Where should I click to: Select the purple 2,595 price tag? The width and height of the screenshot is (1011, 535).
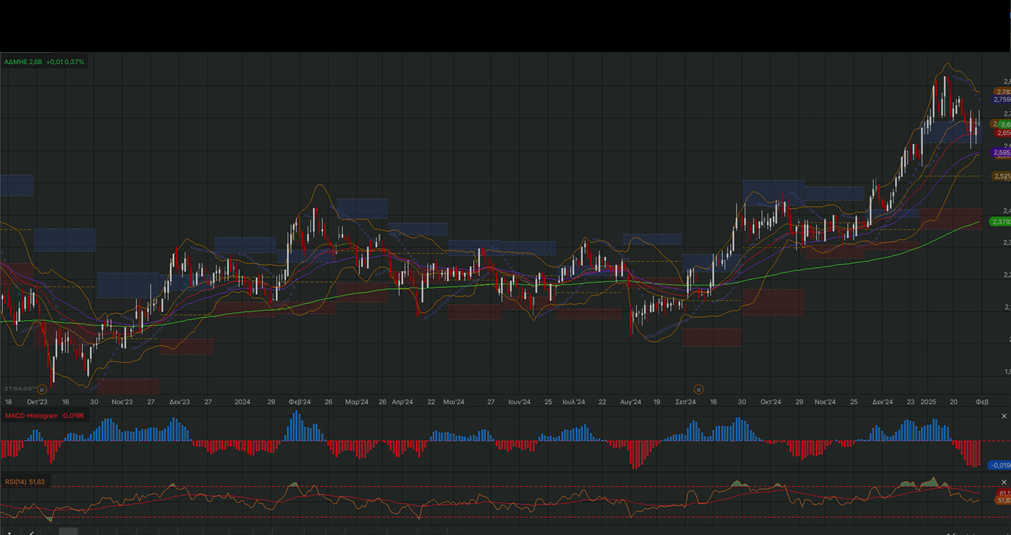1001,153
